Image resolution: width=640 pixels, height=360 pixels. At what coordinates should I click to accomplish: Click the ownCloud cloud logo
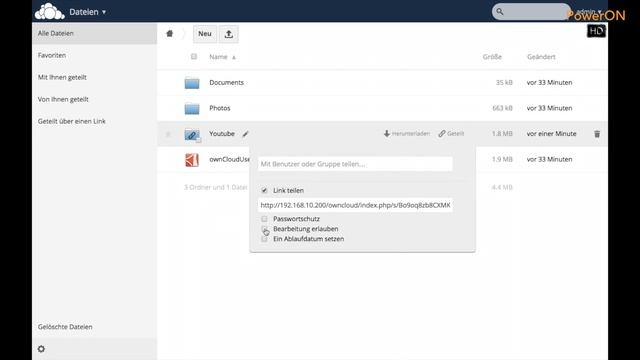coord(49,11)
